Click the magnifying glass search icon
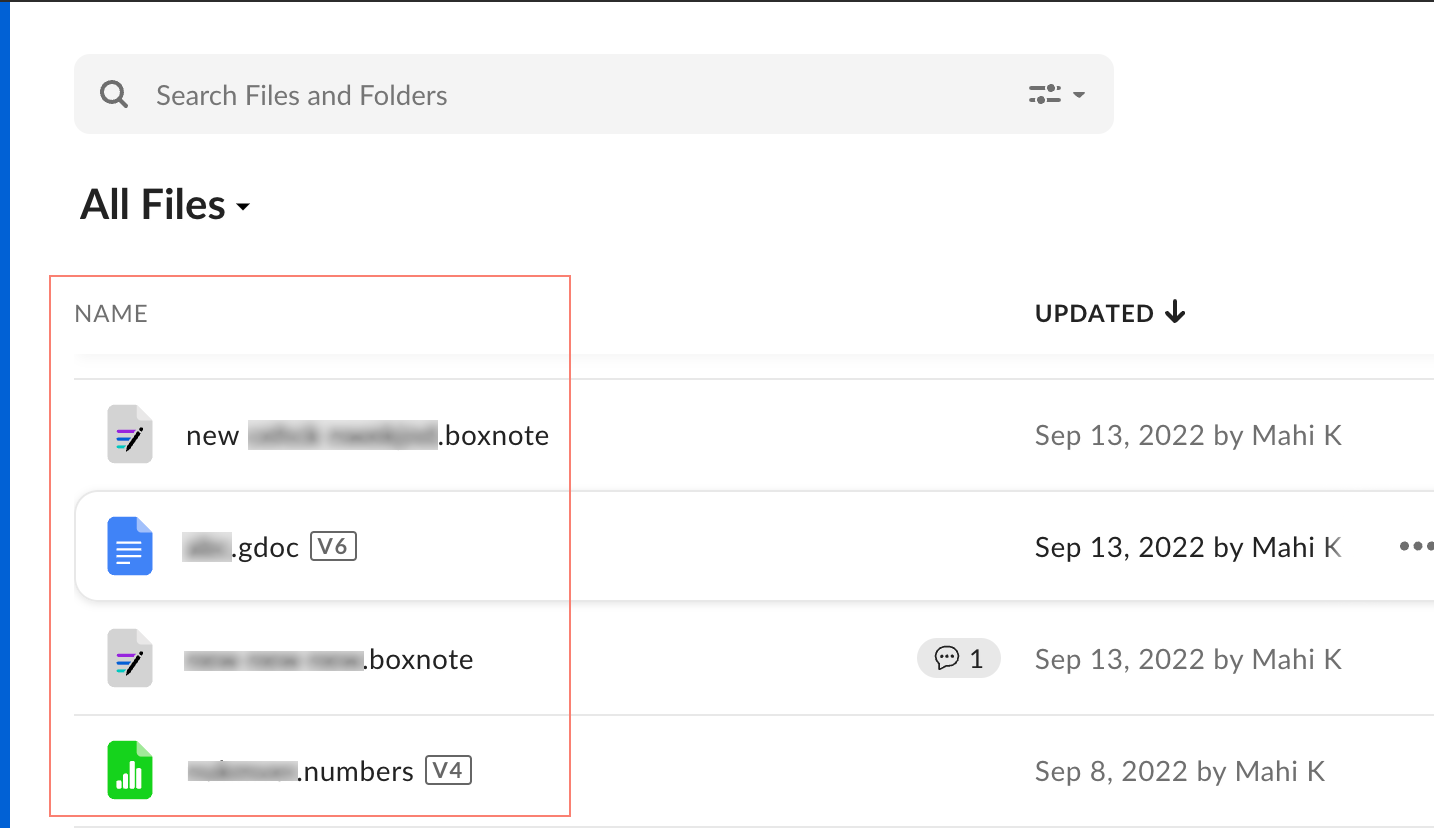 (x=114, y=95)
